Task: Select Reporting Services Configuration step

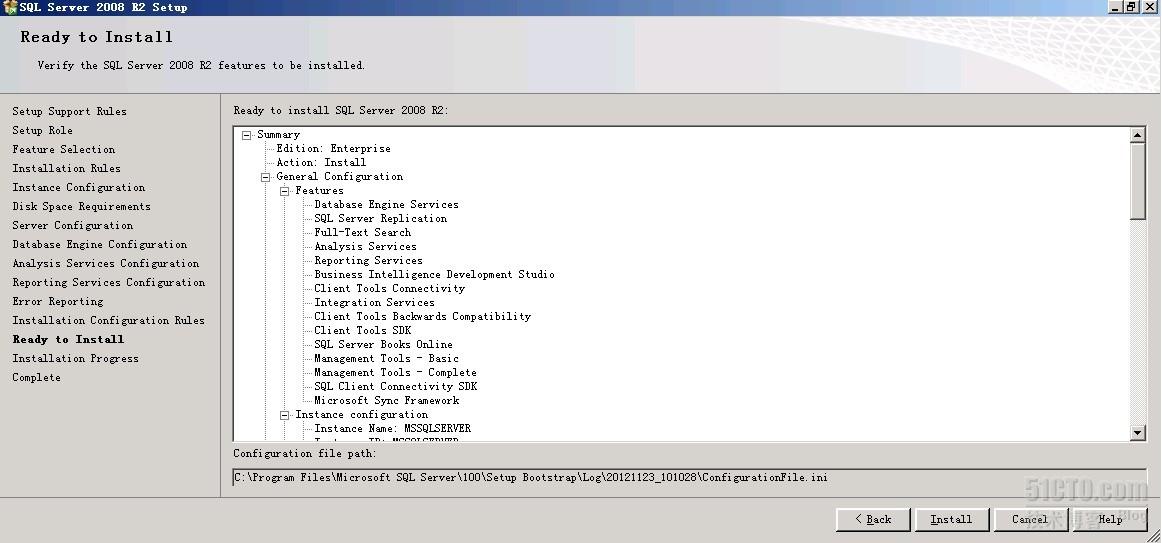Action: point(108,282)
